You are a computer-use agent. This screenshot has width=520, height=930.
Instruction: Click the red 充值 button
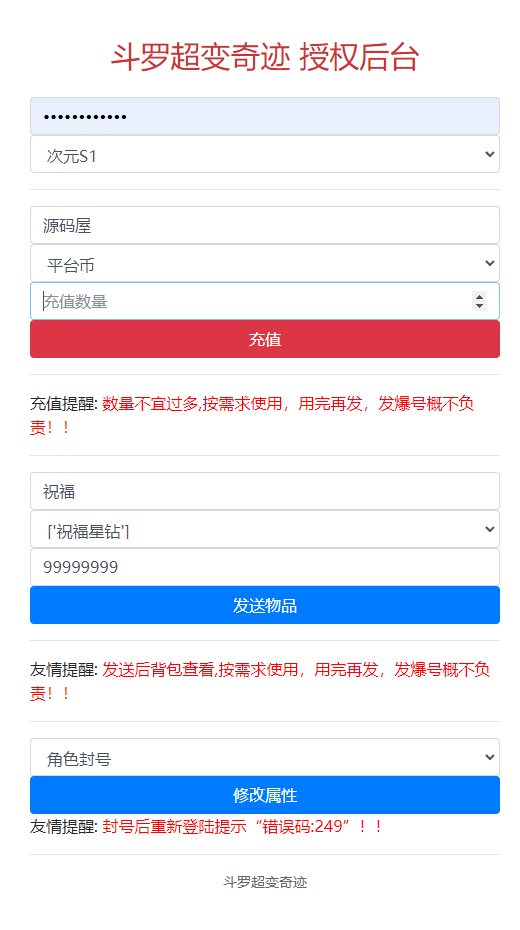coord(264,339)
